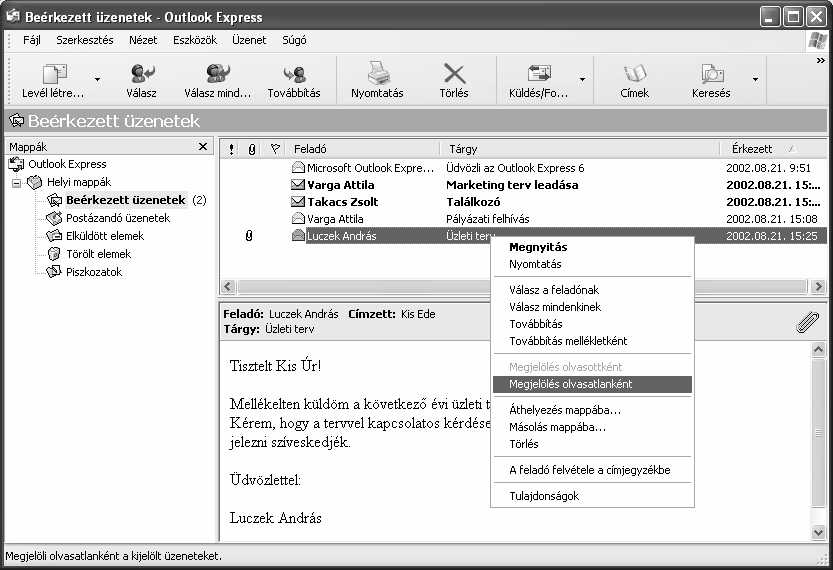The image size is (833, 570).
Task: Click preview pane scroll up arrow
Action: [x=819, y=349]
